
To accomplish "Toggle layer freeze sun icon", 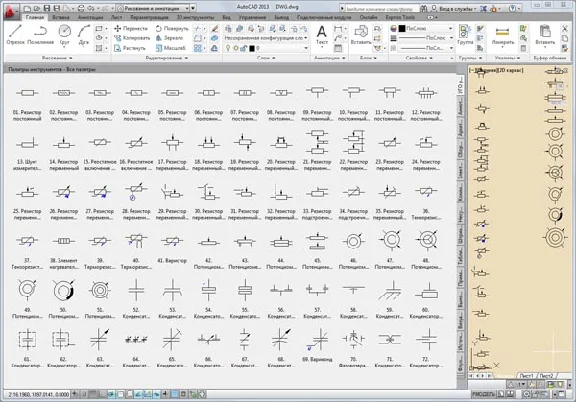I will pyautogui.click(x=235, y=48).
